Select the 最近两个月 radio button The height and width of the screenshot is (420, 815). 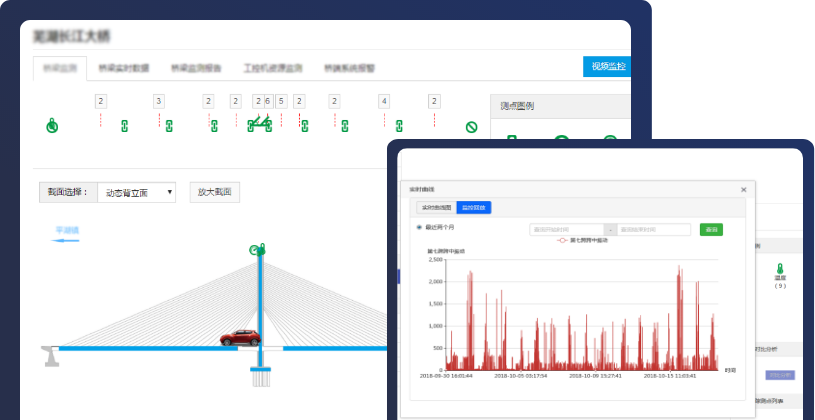click(x=419, y=228)
